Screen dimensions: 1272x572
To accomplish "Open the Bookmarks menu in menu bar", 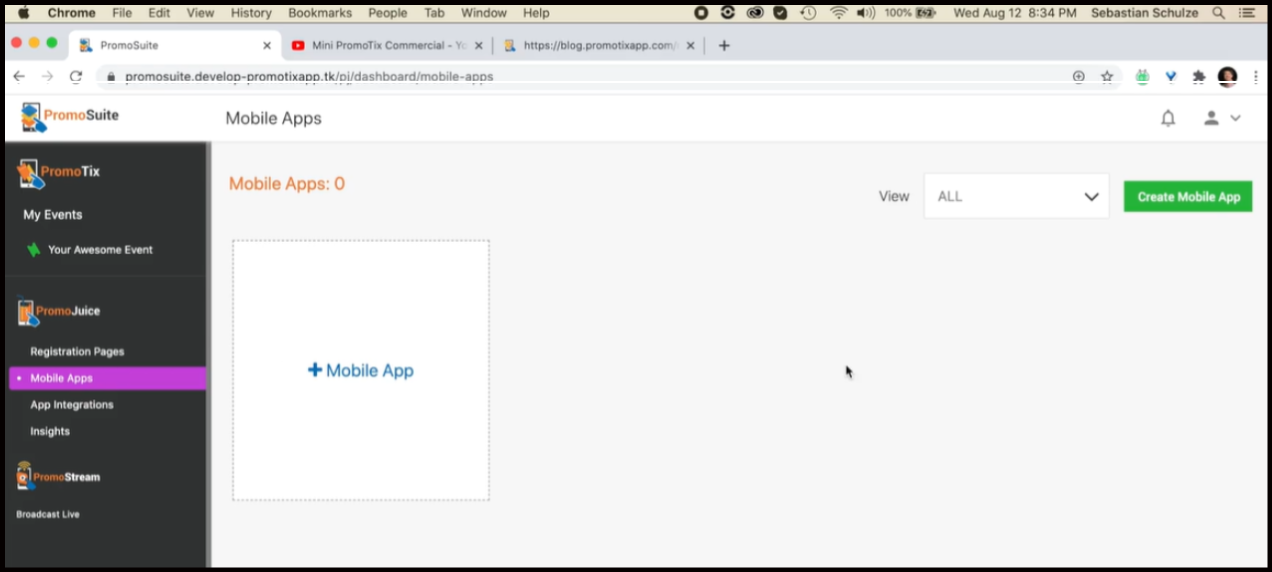I will pos(319,13).
